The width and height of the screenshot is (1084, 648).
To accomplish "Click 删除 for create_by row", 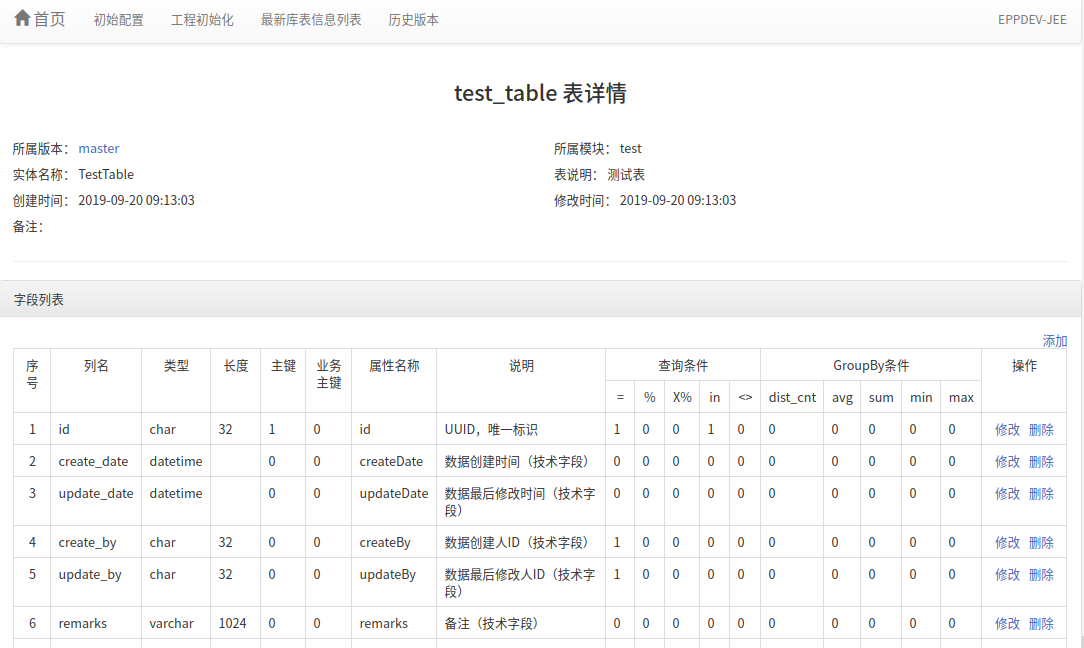I will [x=1041, y=543].
